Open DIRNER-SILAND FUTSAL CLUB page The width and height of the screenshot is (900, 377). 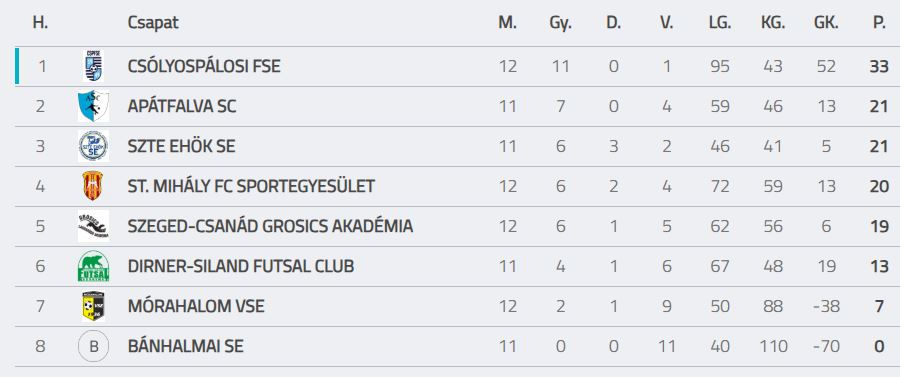[240, 267]
